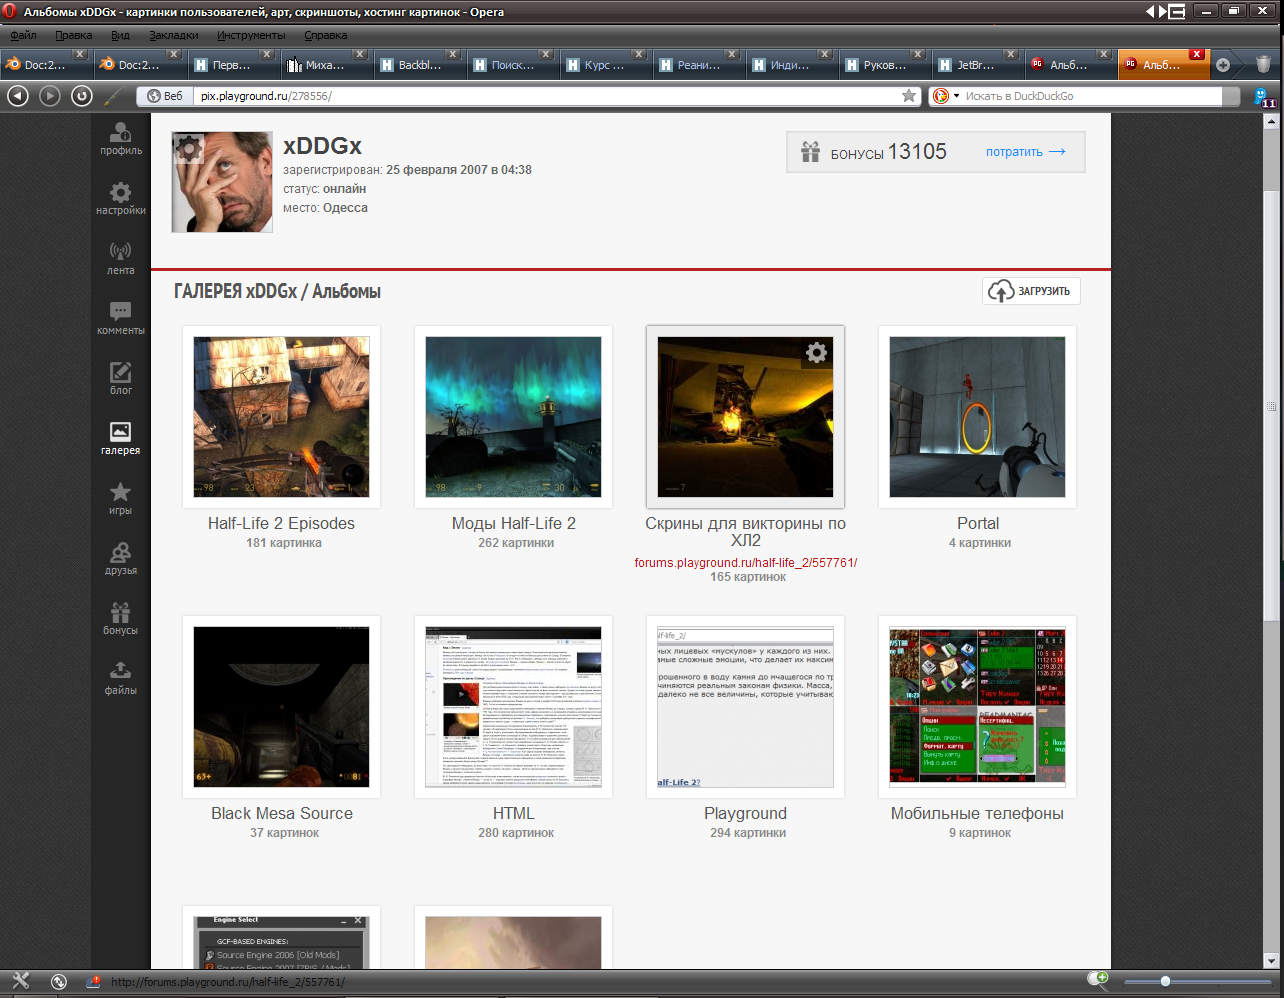The image size is (1284, 998).
Task: Click the blue counter icon showing 11
Action: click(1265, 97)
